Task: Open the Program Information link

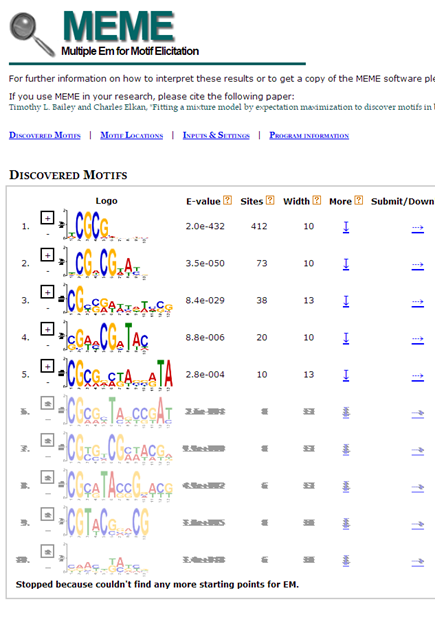Action: point(309,135)
